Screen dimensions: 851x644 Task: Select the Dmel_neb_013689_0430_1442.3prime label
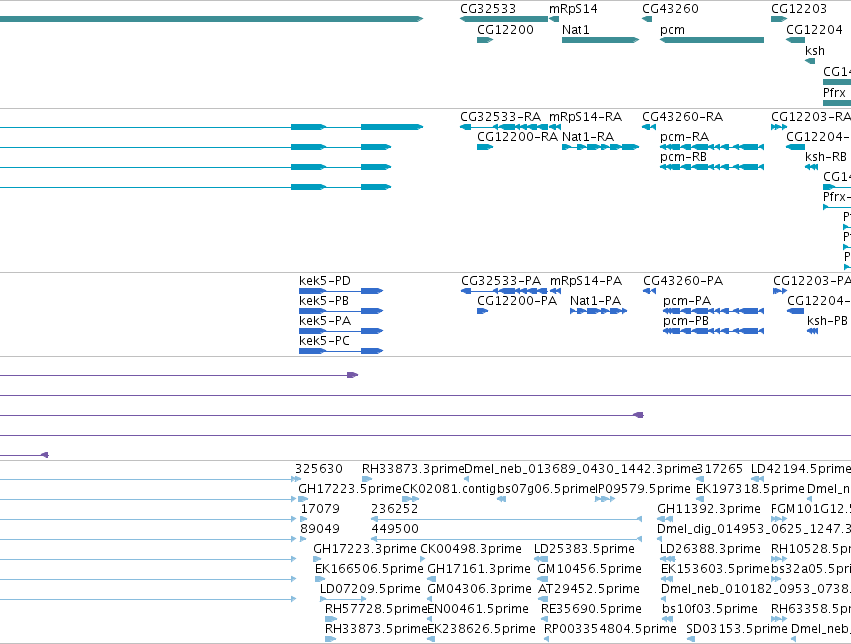(x=580, y=469)
